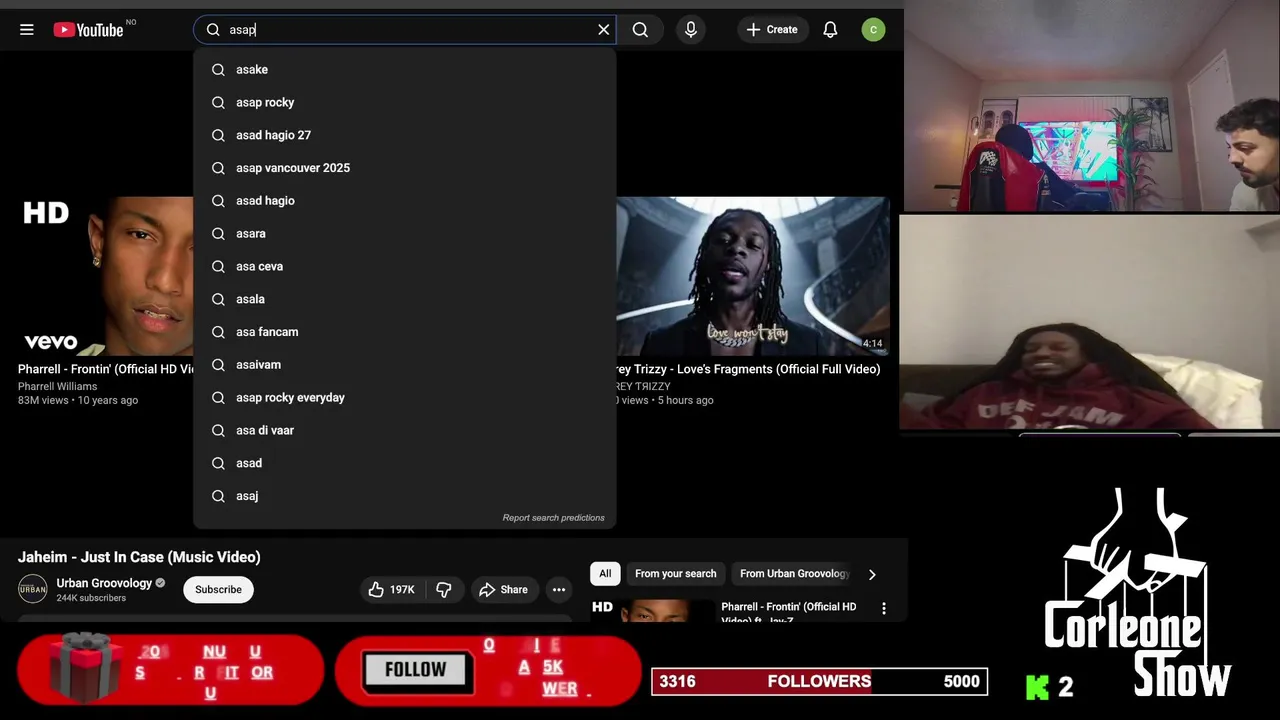Viewport: 1280px width, 720px height.
Task: Run search with the magnifier button
Action: tap(641, 30)
